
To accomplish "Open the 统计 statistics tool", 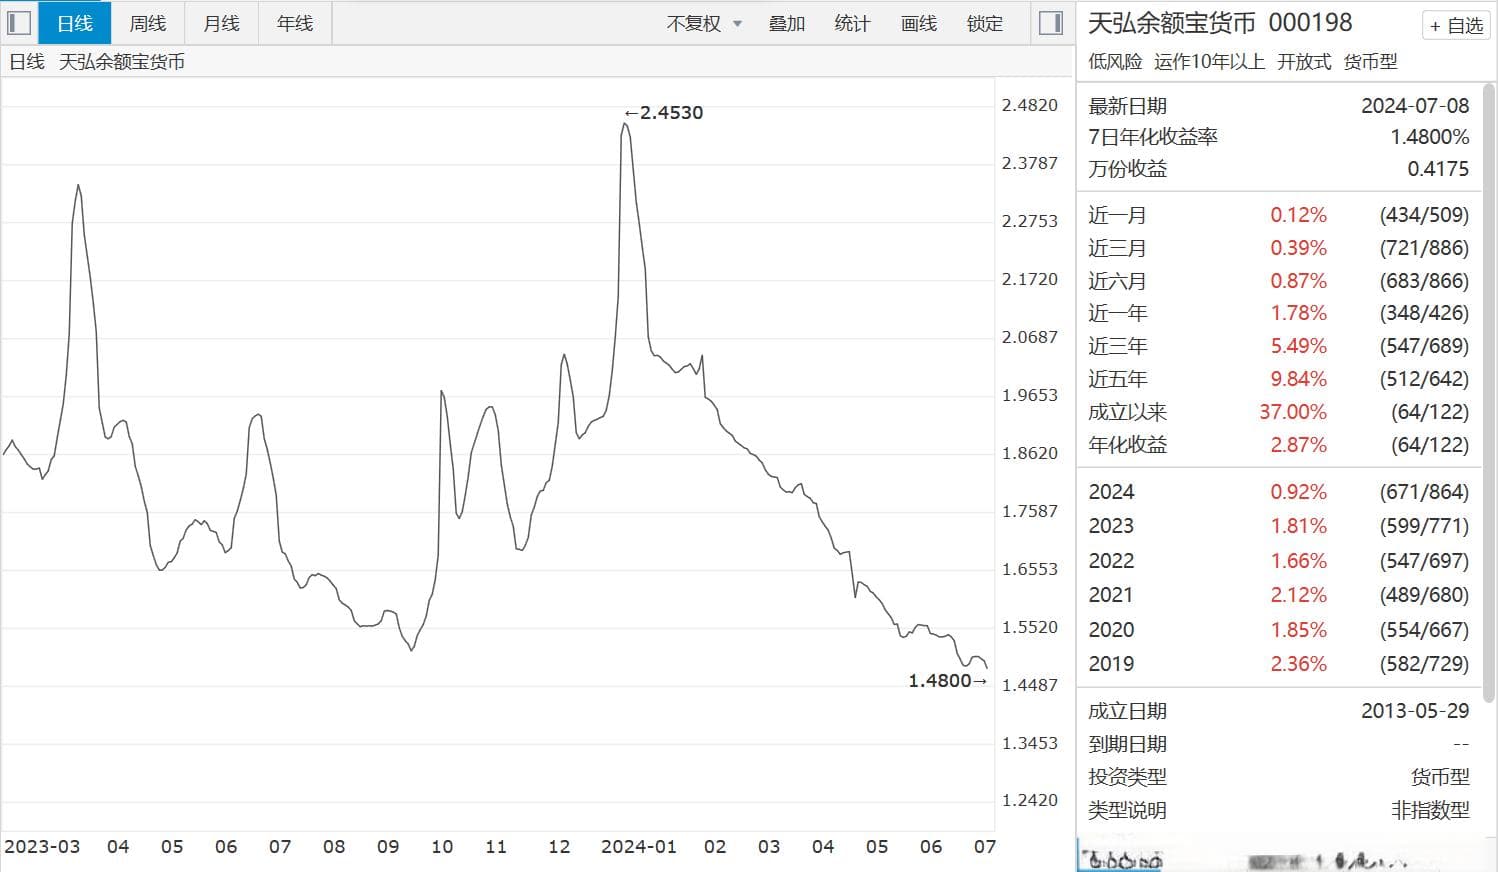I will coord(852,23).
